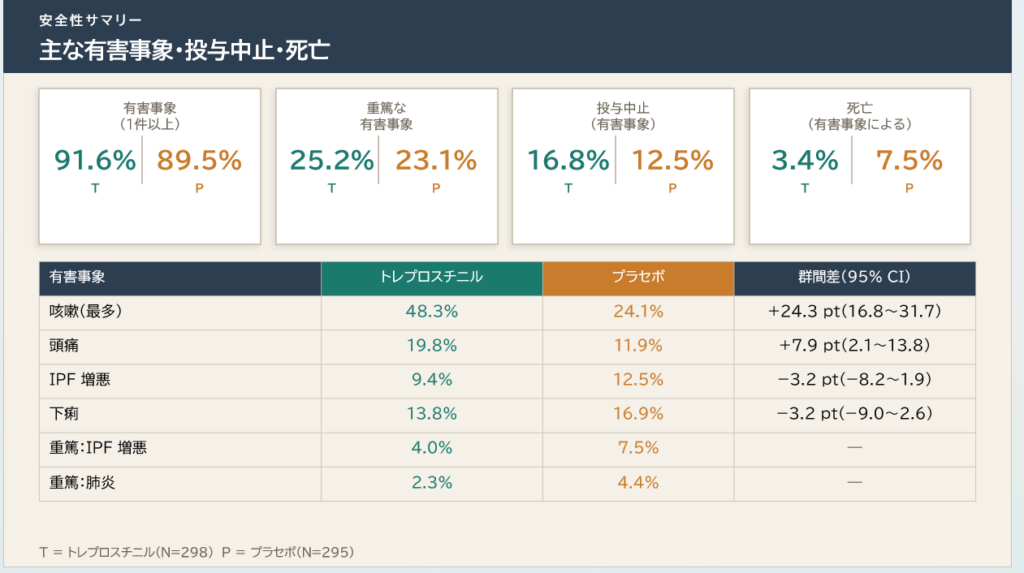Click the +7.9 pt difference cell
The image size is (1024, 573).
pos(854,345)
